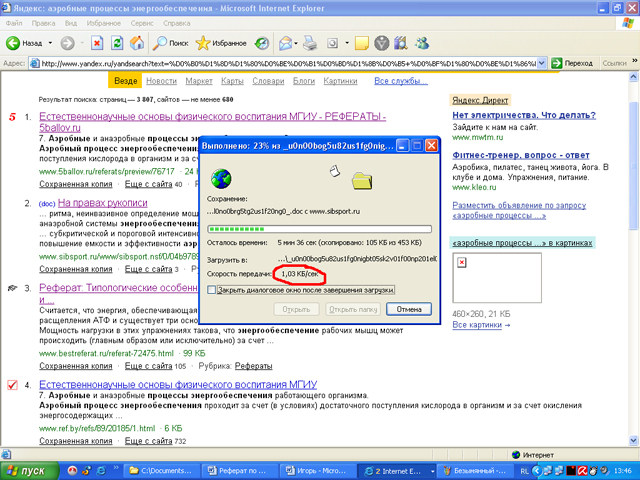Click the Edit page toolbar icon
Image resolution: width=640 pixels, height=480 pixels.
coord(332,43)
